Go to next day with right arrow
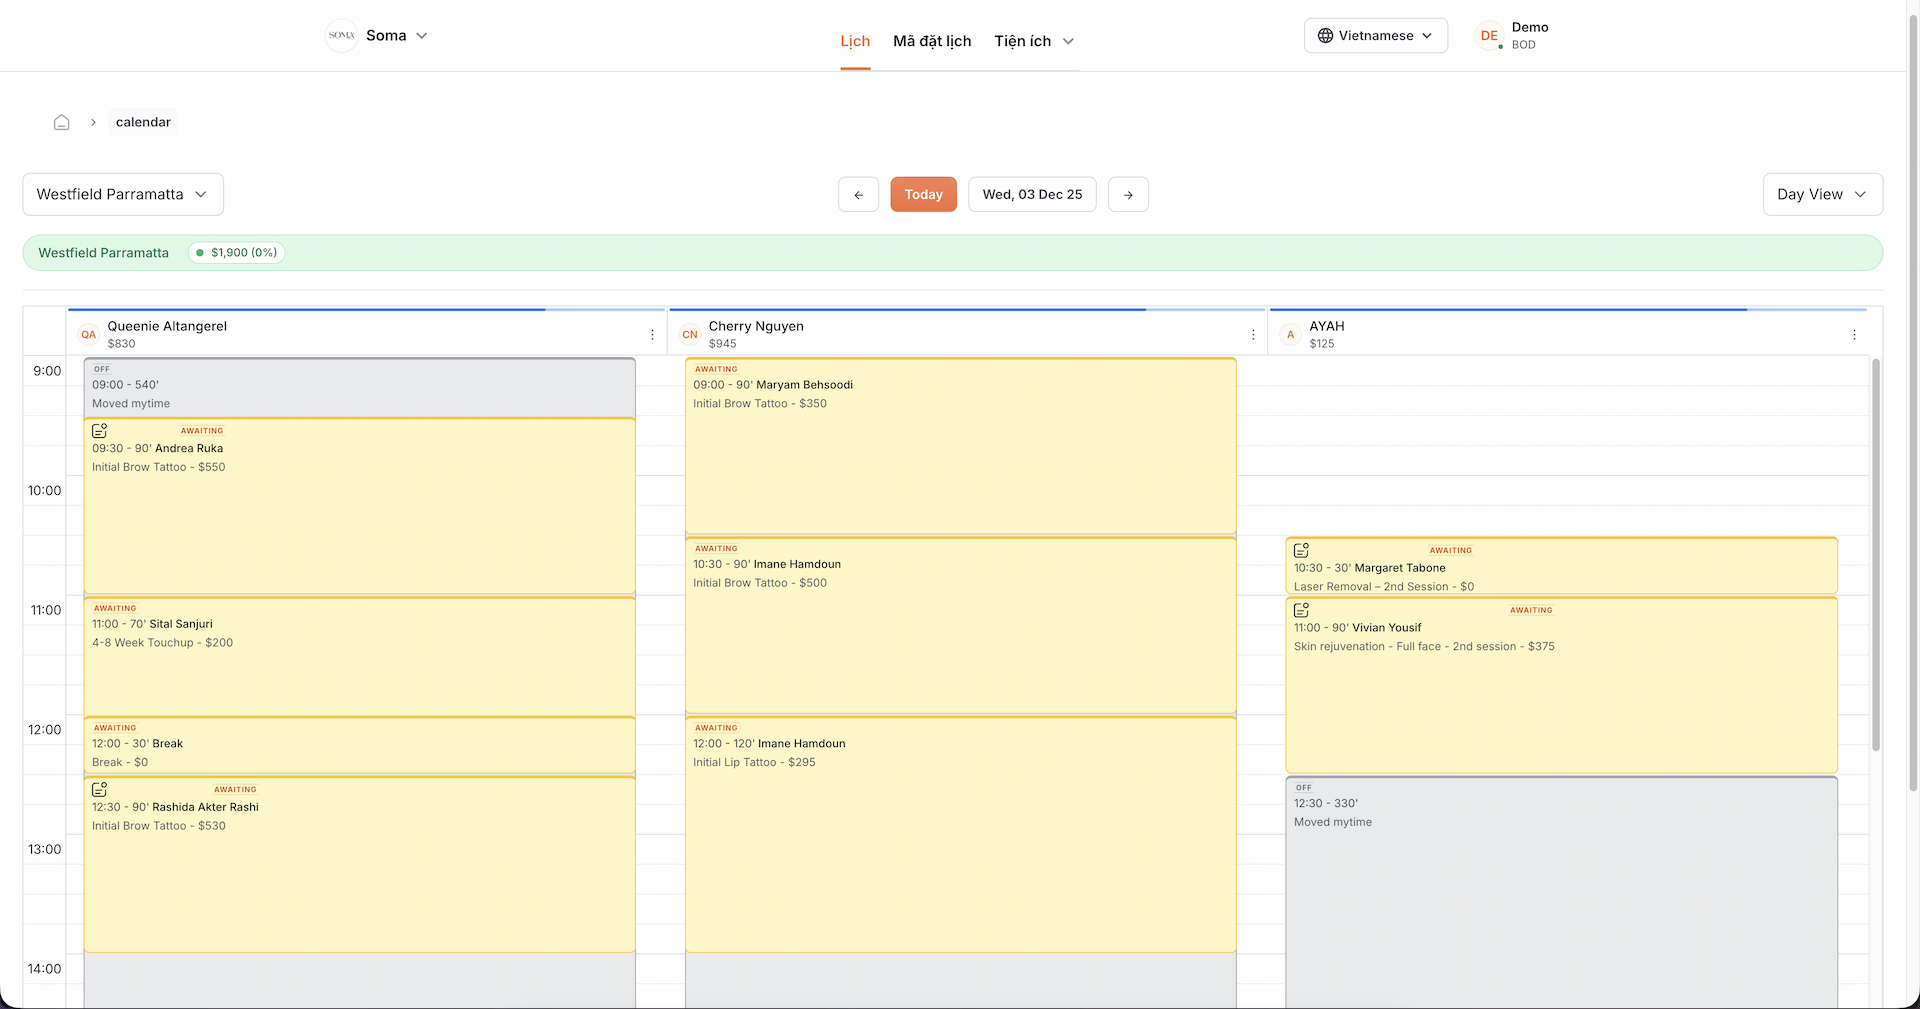1920x1009 pixels. click(1128, 195)
